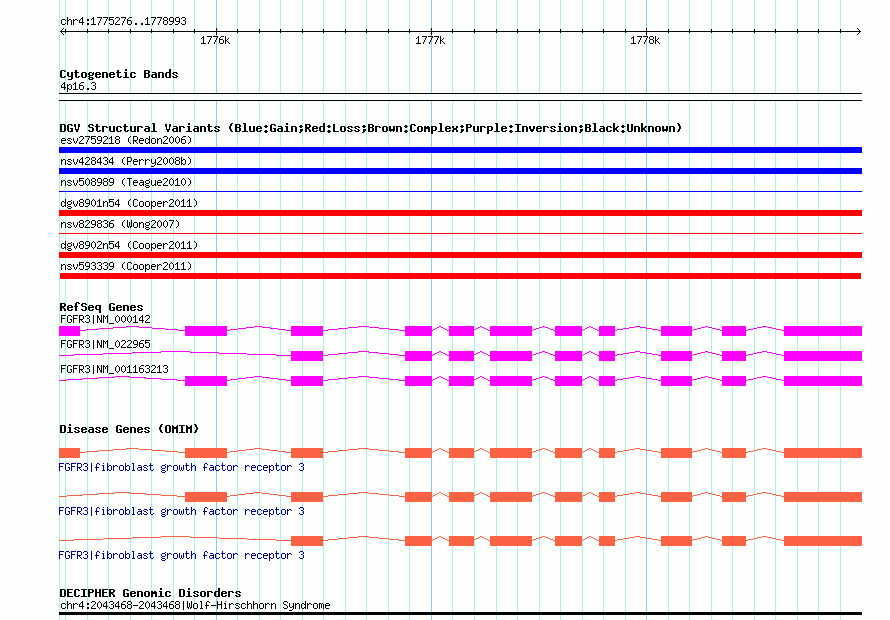Select the RefSeq Genes track title
The image size is (890, 620).
coord(101,307)
